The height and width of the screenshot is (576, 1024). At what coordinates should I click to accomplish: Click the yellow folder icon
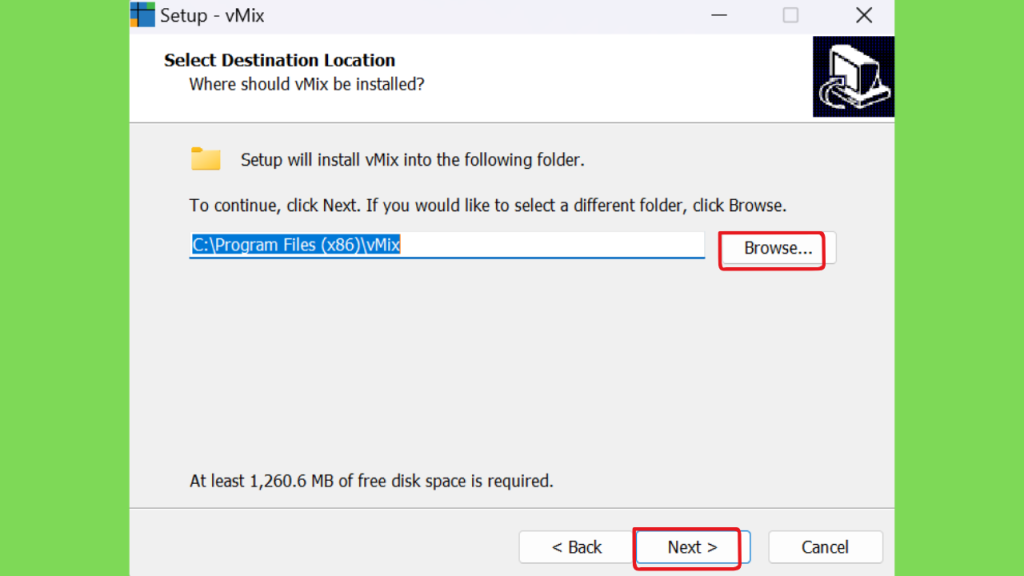tap(206, 159)
